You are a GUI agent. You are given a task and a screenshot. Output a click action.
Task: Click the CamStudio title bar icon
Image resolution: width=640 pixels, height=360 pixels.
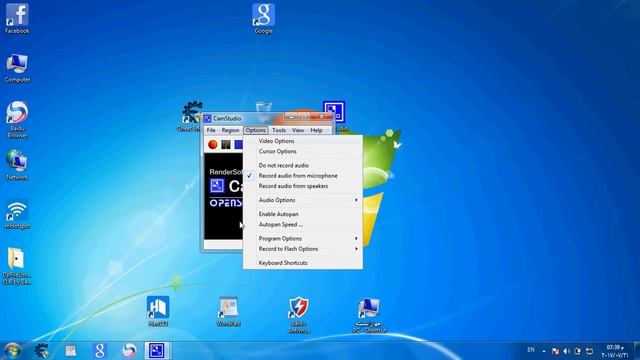click(x=207, y=118)
